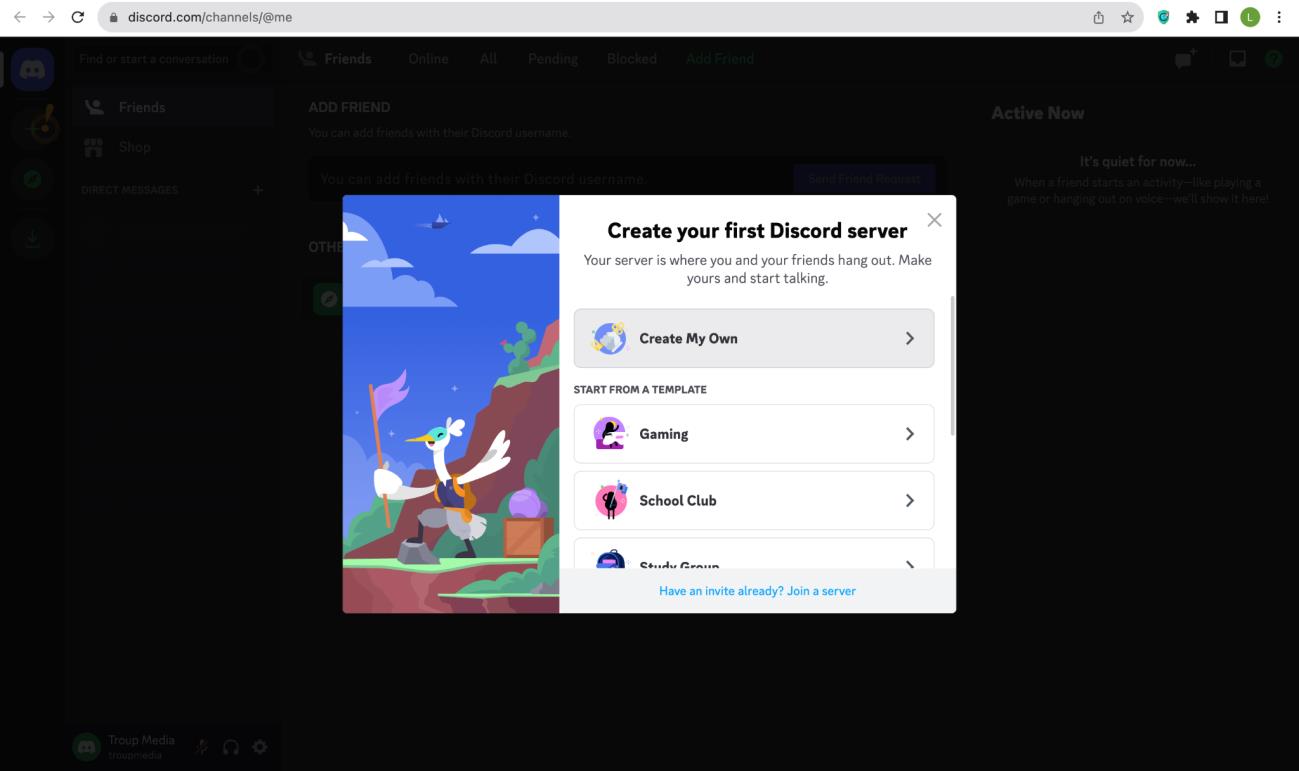Image resolution: width=1299 pixels, height=771 pixels.
Task: Open User Settings gear icon
Action: 260,747
